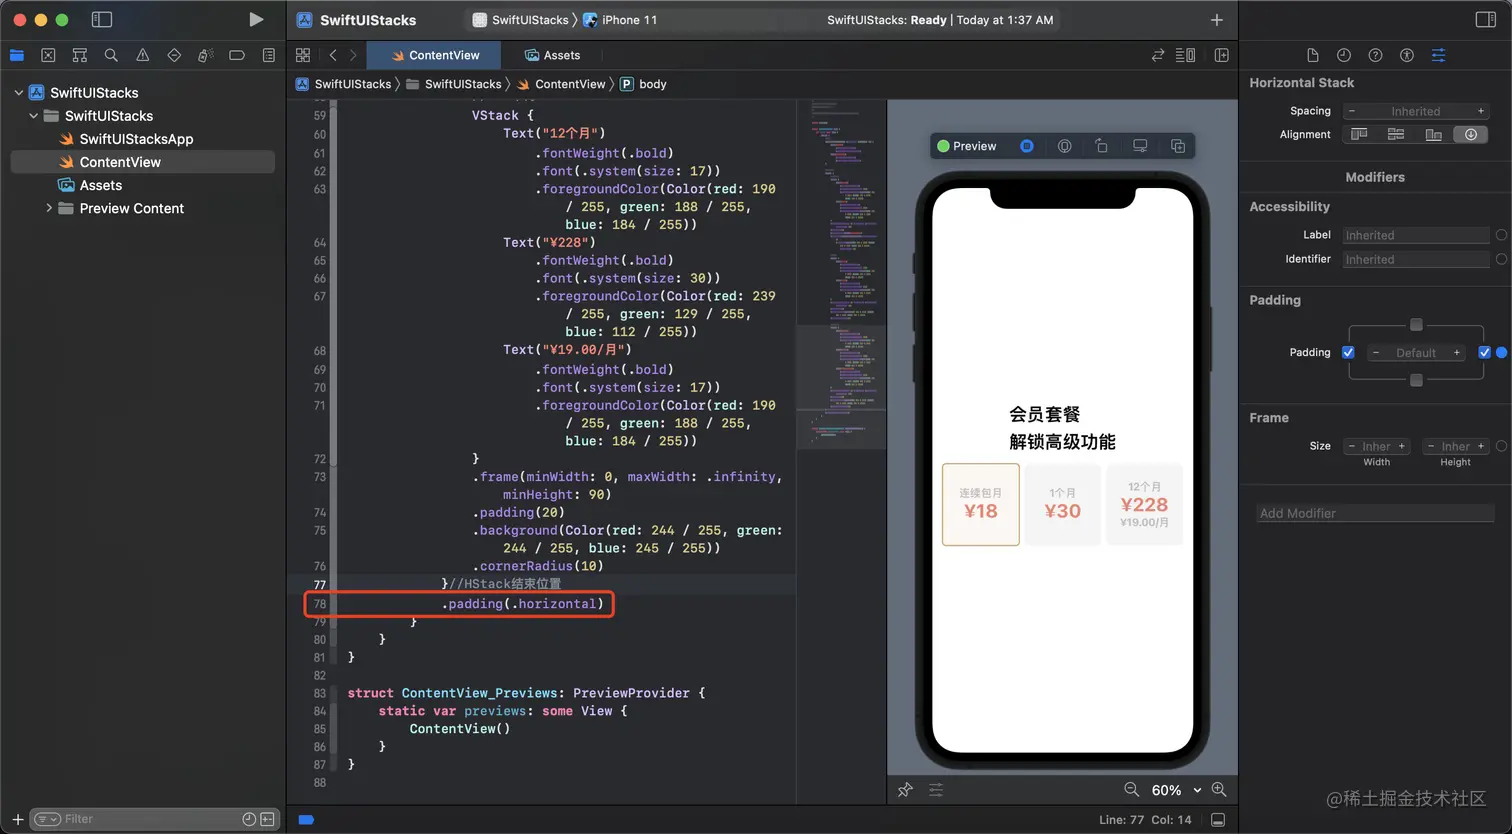This screenshot has width=1512, height=834.
Task: Zoom out the preview canvas
Action: (x=1131, y=789)
